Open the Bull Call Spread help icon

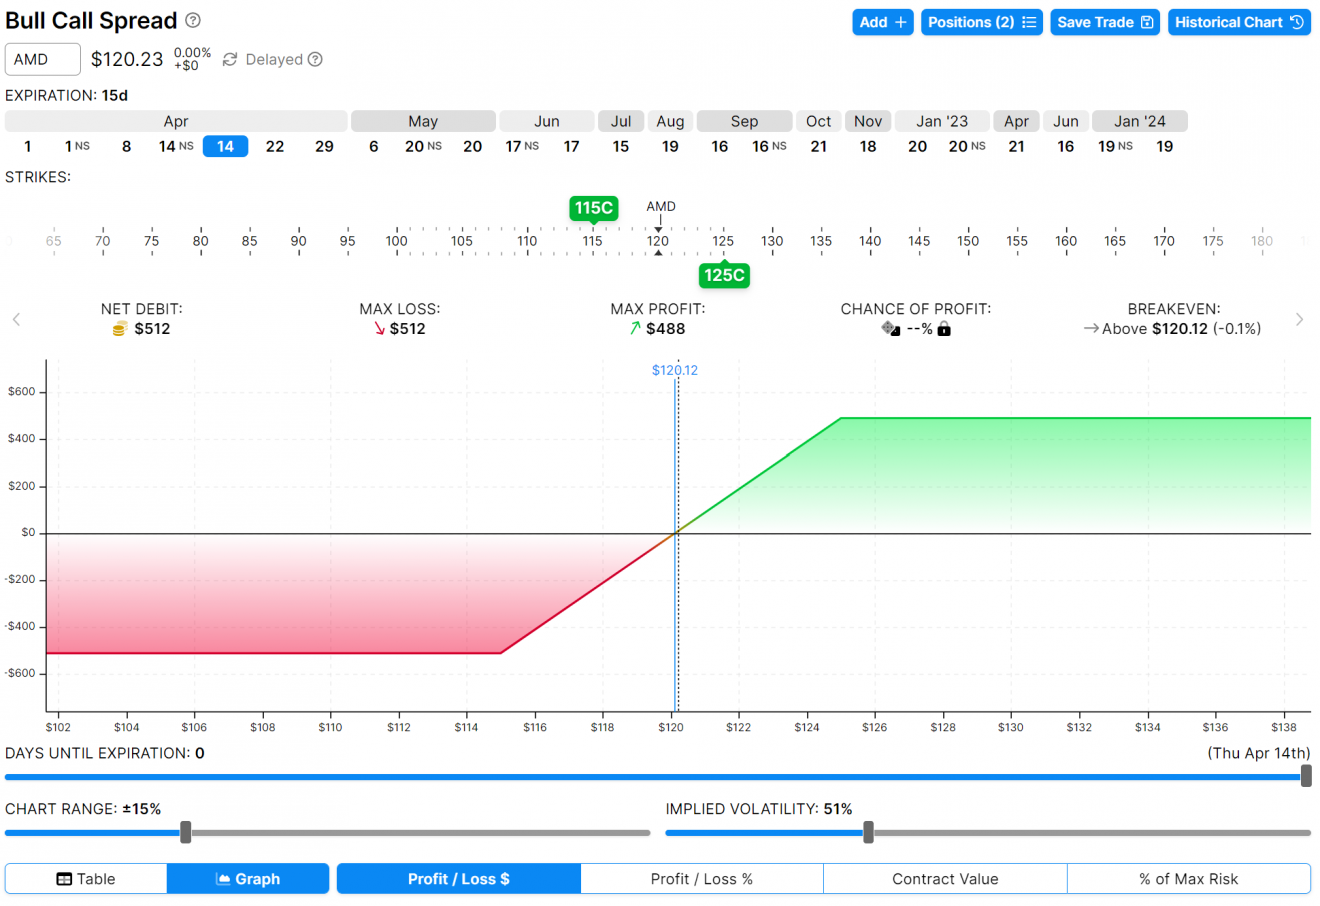click(x=191, y=20)
